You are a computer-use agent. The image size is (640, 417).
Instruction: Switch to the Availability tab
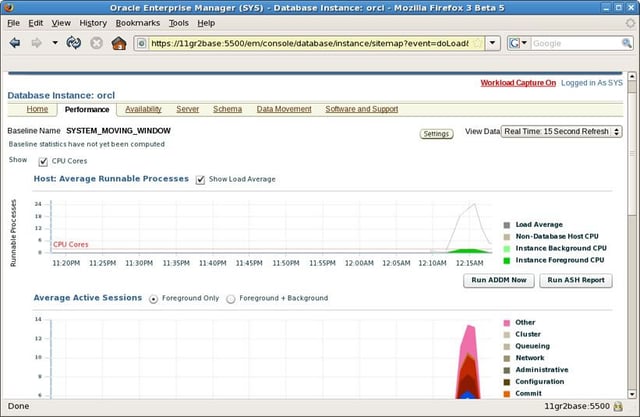point(143,109)
